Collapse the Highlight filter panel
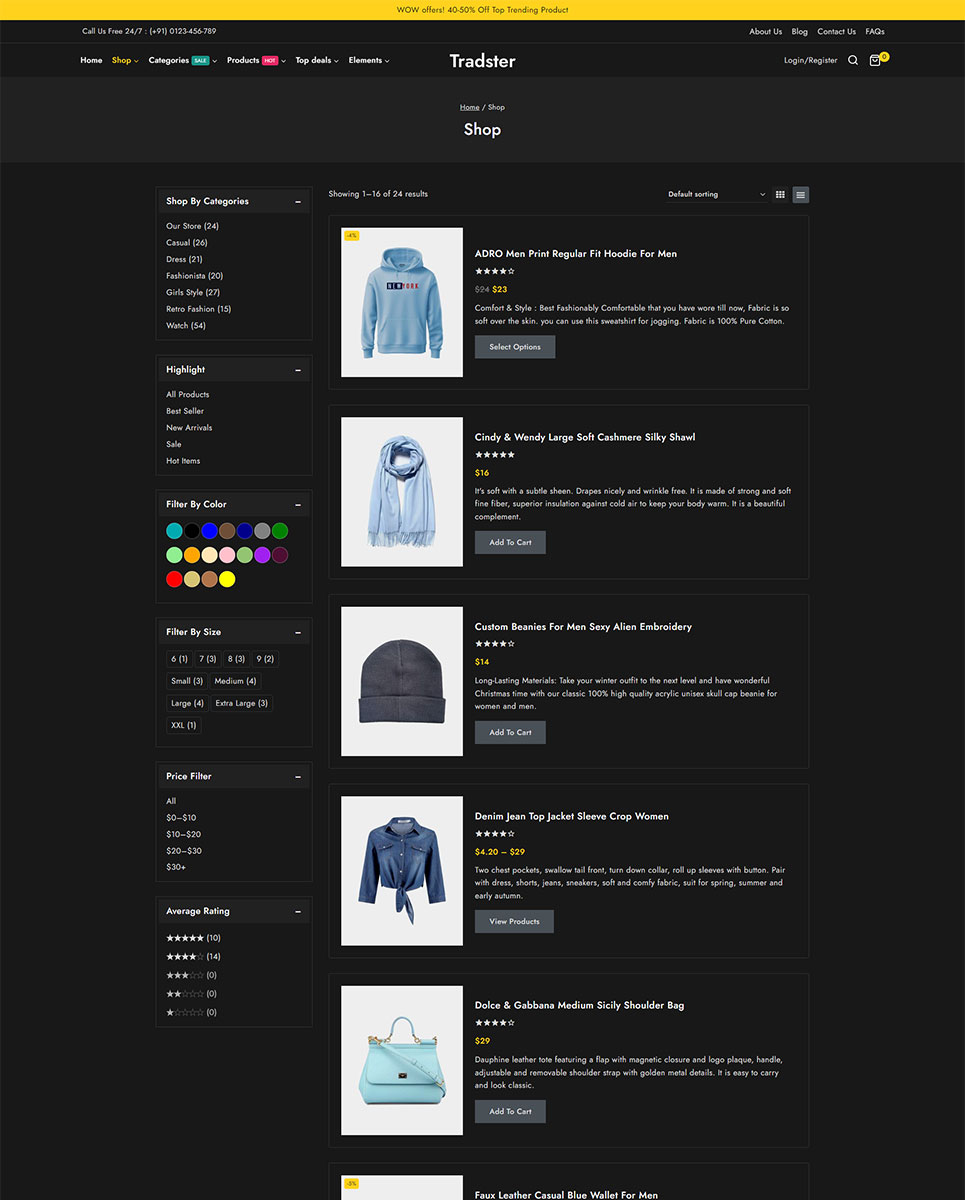 pyautogui.click(x=298, y=370)
